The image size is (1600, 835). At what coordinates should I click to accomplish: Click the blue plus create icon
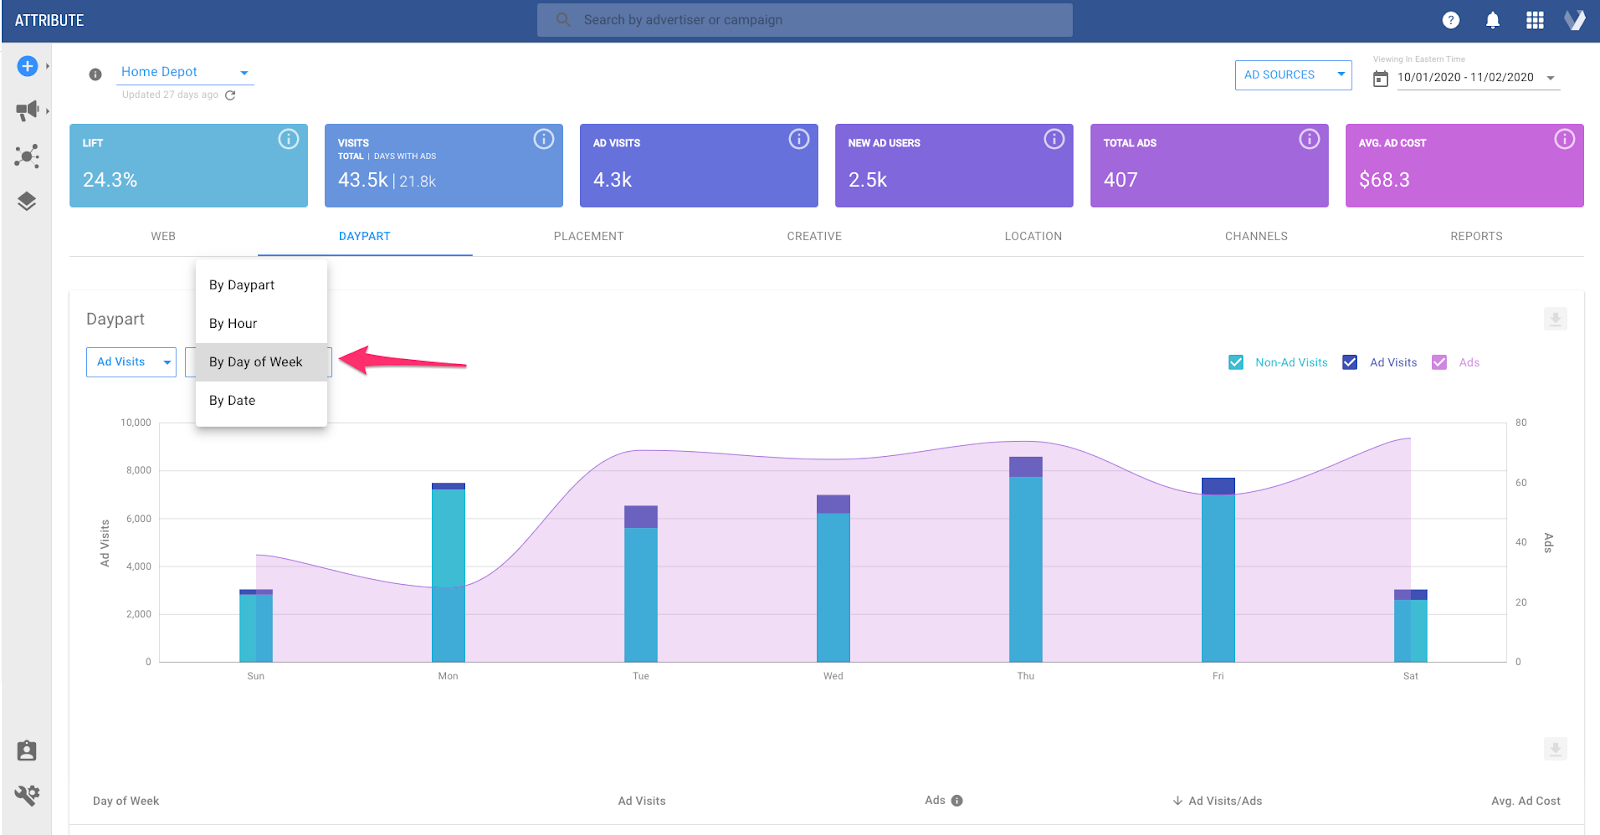[x=27, y=66]
